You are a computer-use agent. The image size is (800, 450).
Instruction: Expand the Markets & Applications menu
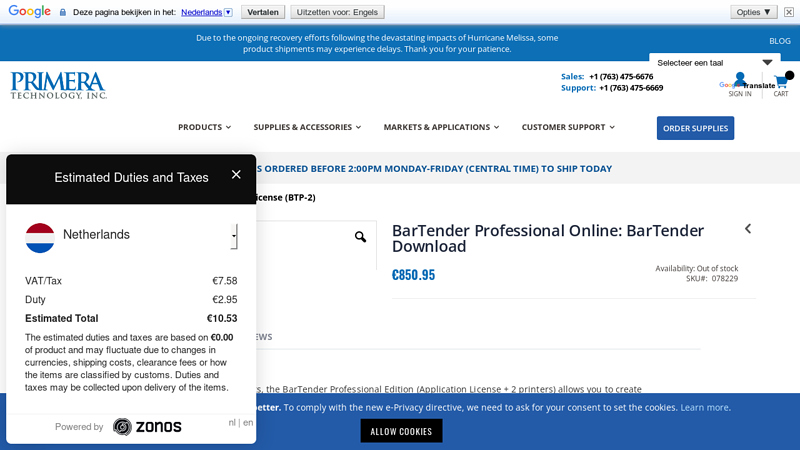(441, 127)
